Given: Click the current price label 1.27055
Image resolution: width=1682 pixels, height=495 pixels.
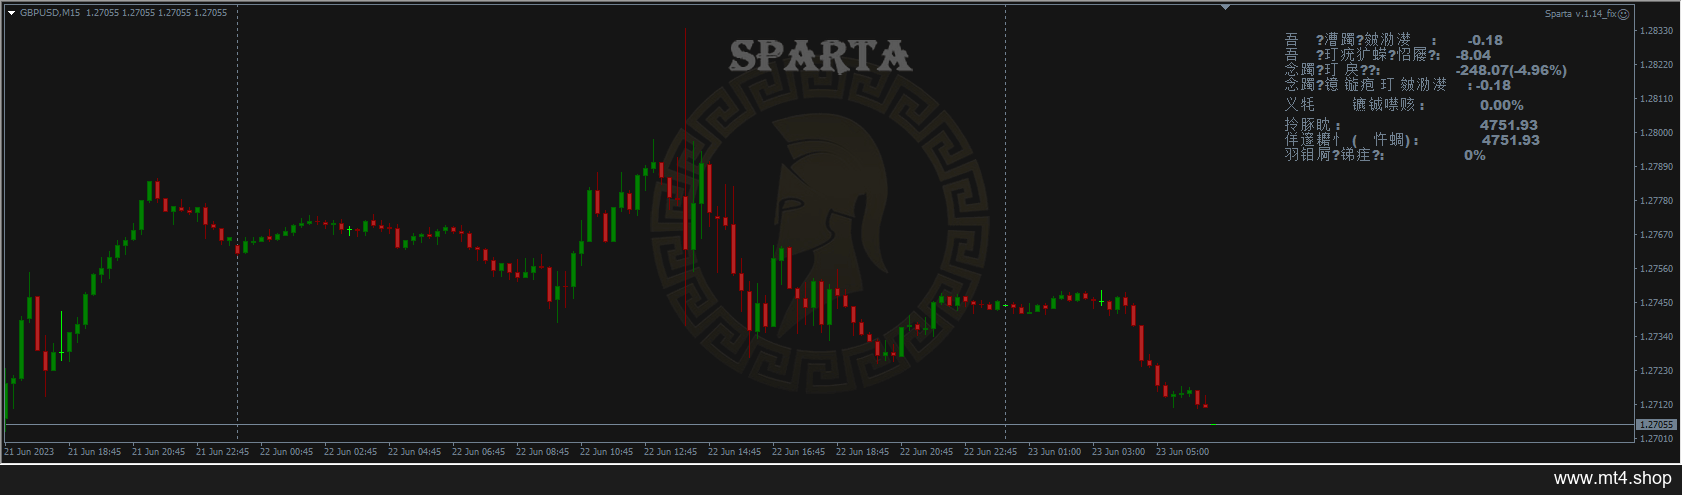Looking at the screenshot, I should [1655, 425].
